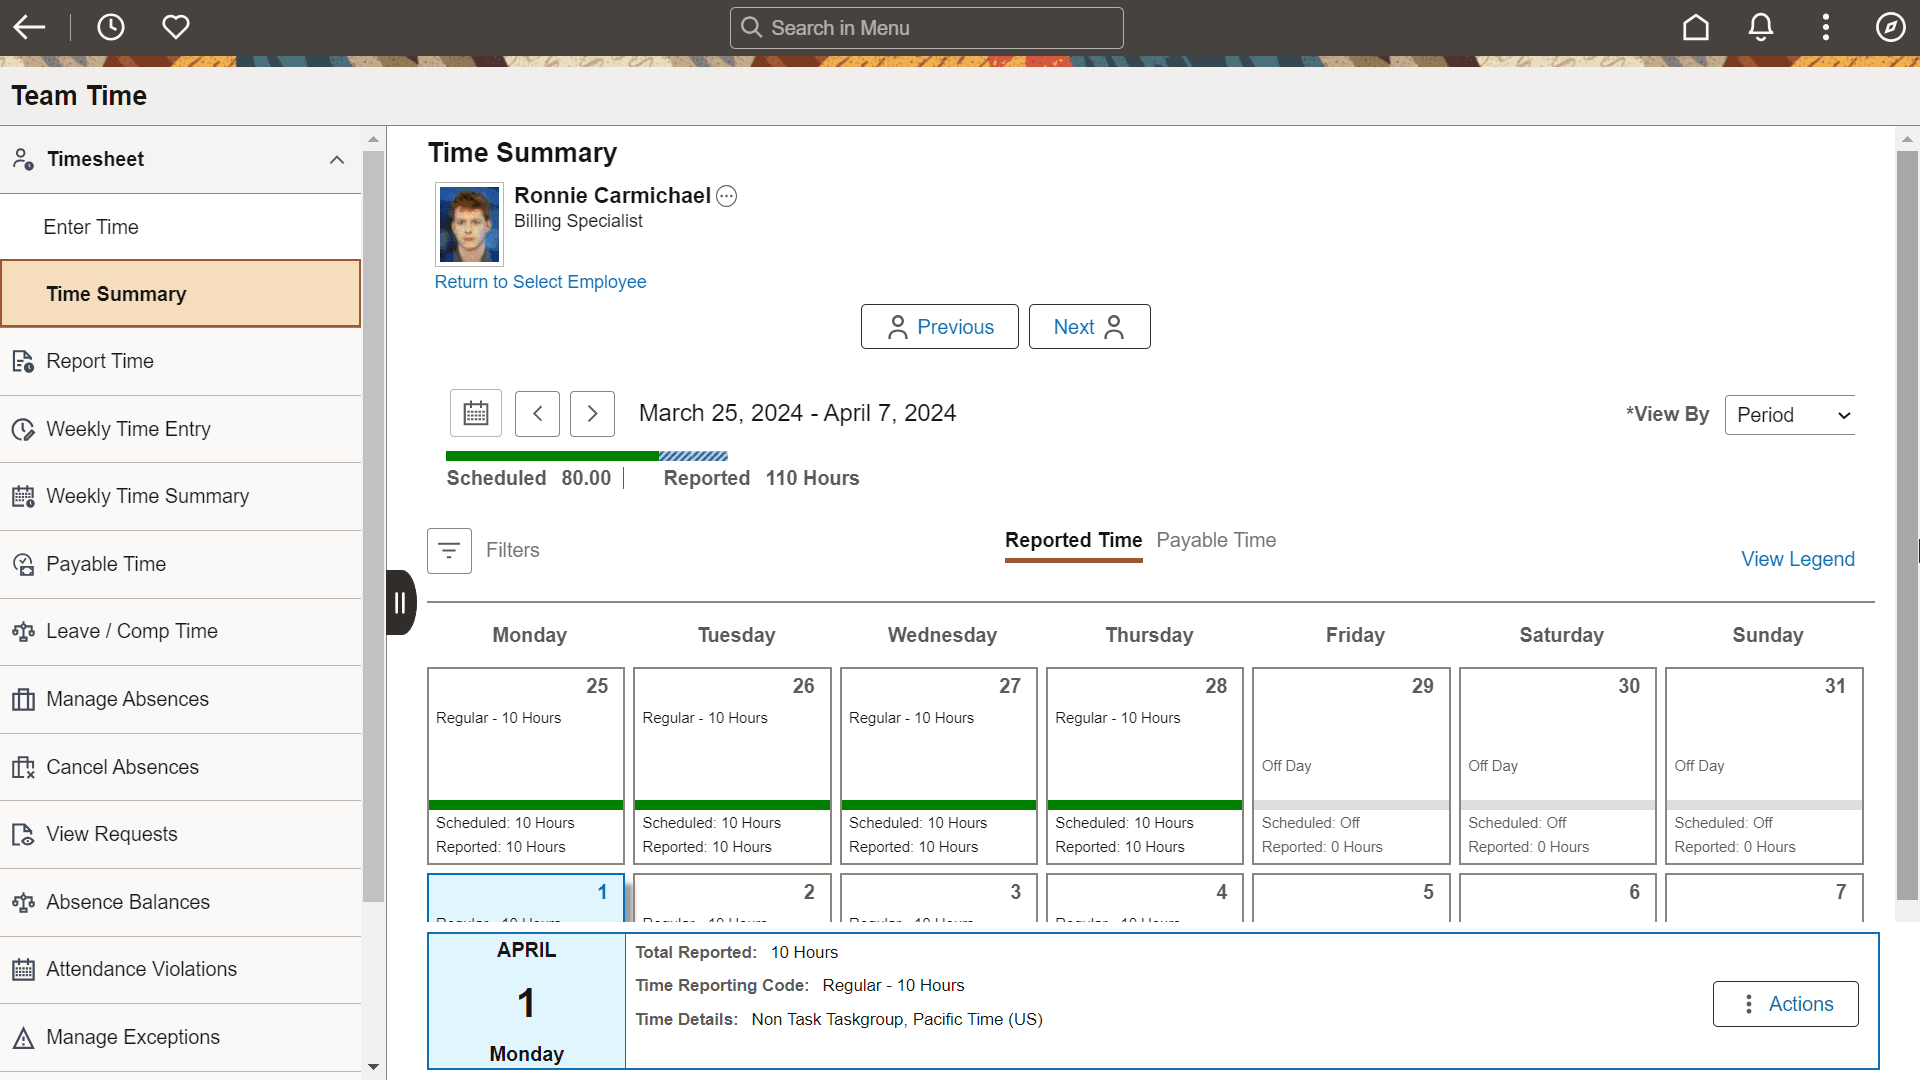Screen dimensions: 1920x1080
Task: Open the Timesheet calendar picker icon
Action: [x=475, y=413]
